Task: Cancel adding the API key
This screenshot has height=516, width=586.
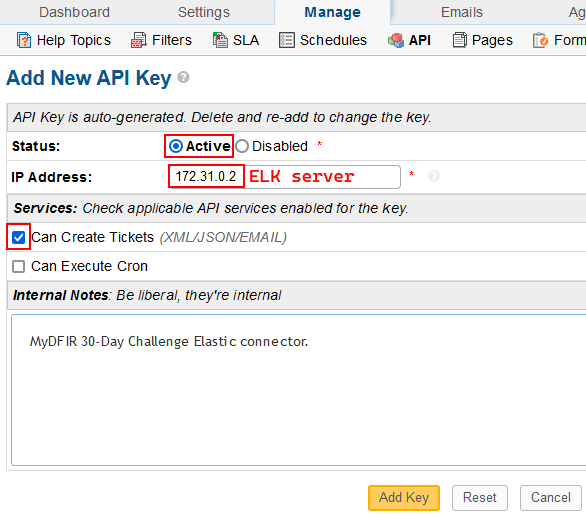Action: (551, 498)
